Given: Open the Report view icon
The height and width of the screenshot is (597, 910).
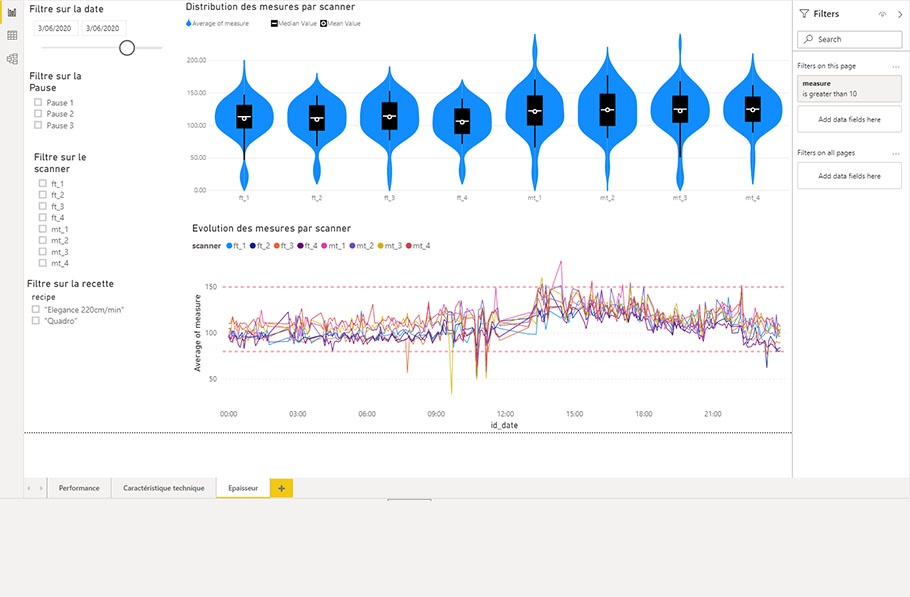Looking at the screenshot, I should pyautogui.click(x=12, y=12).
